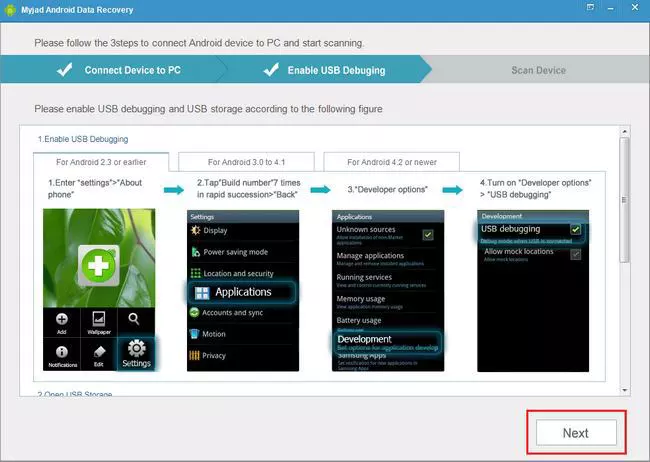The width and height of the screenshot is (650, 462).
Task: Click 'Memory usage' row text
Action: tap(361, 299)
